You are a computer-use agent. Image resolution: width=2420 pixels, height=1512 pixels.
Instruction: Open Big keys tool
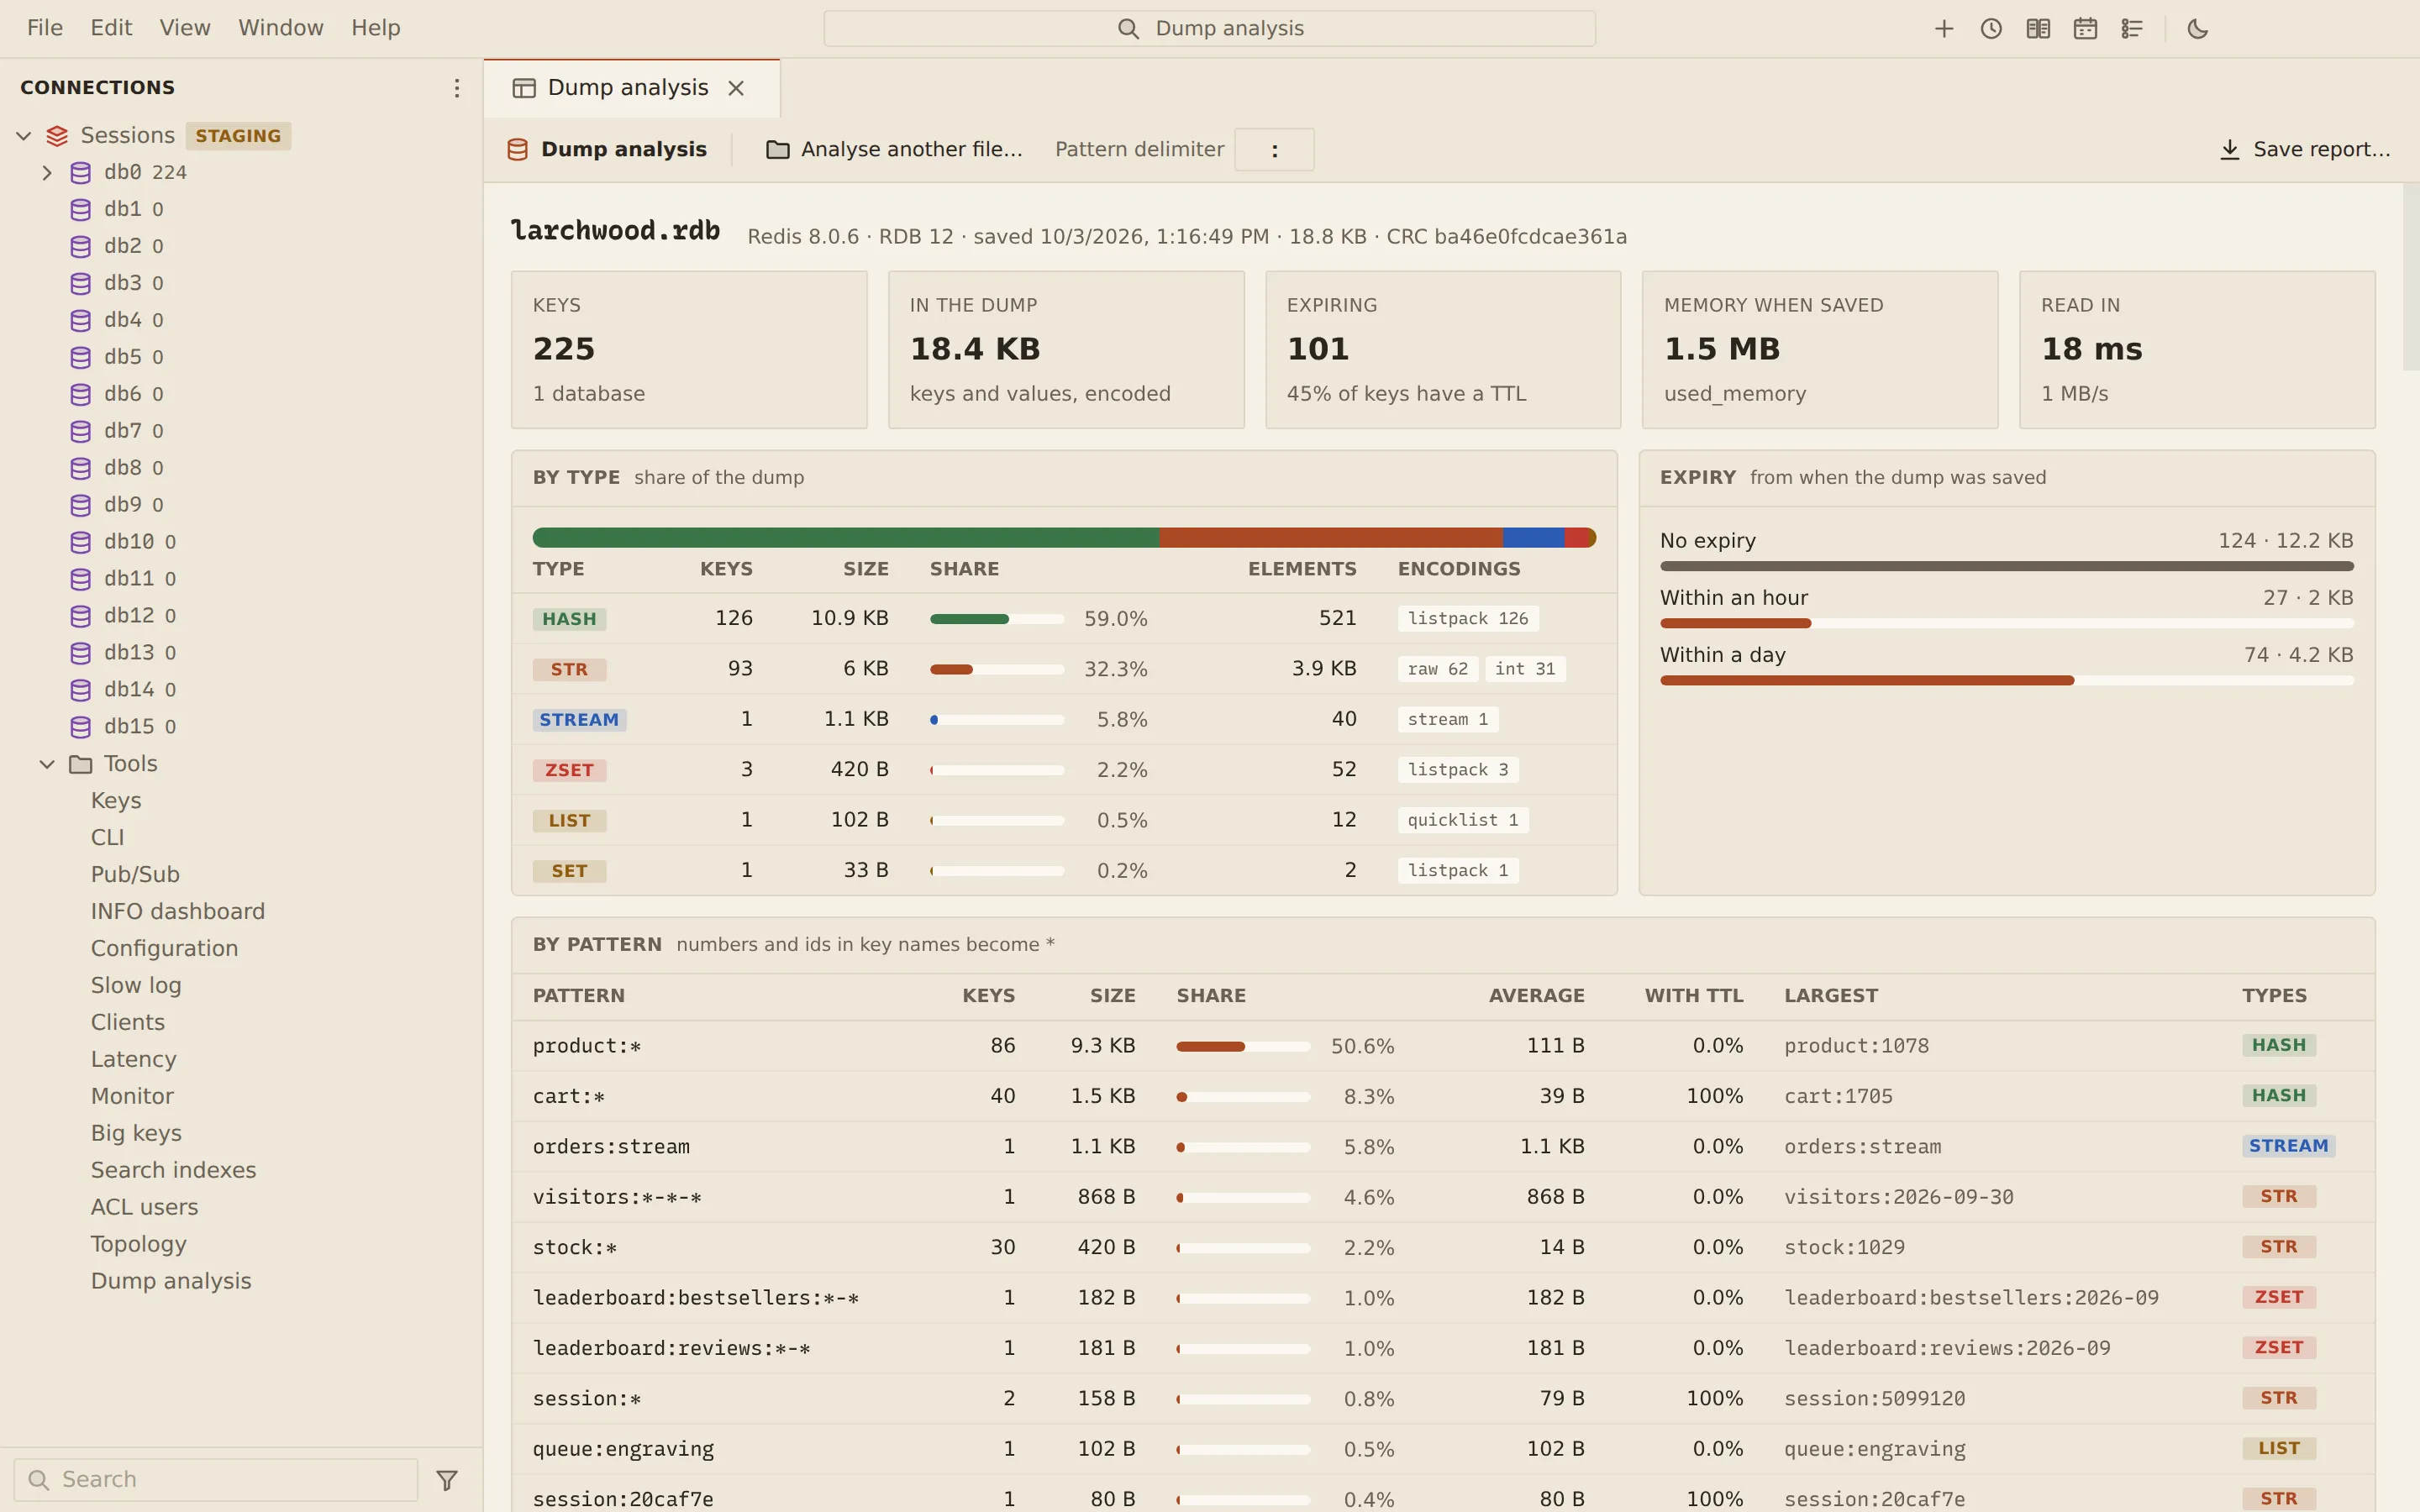coord(136,1133)
